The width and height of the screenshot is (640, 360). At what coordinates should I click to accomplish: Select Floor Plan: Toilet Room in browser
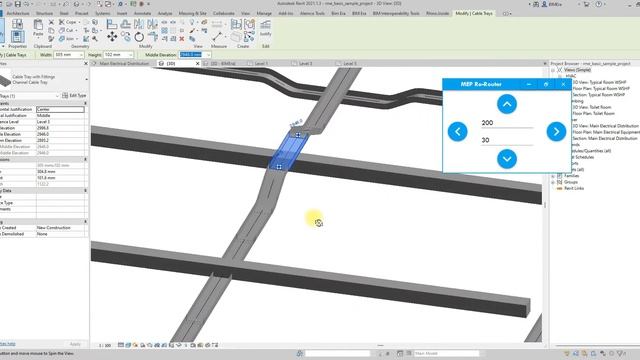(593, 113)
